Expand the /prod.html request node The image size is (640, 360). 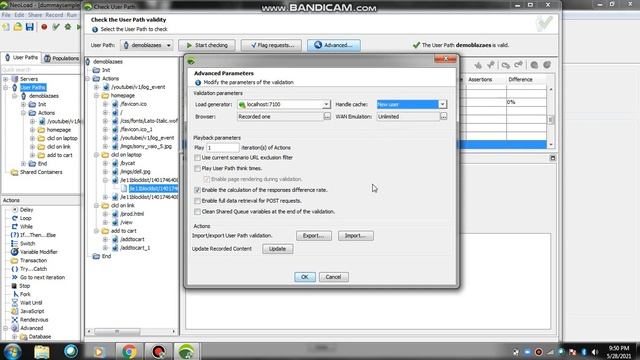[x=105, y=214]
